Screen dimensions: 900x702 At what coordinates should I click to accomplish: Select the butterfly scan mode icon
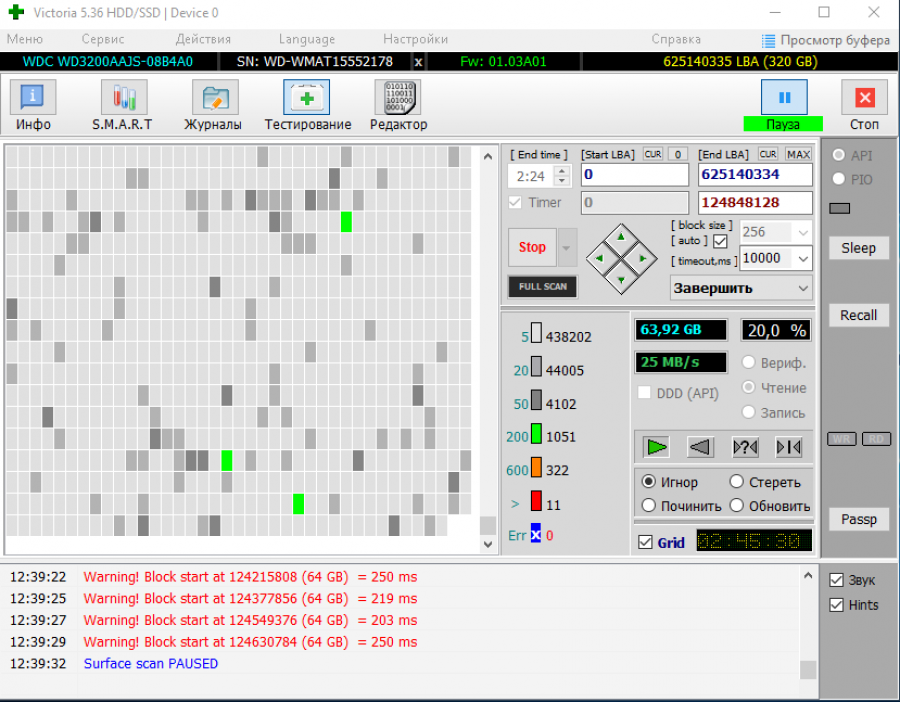789,447
